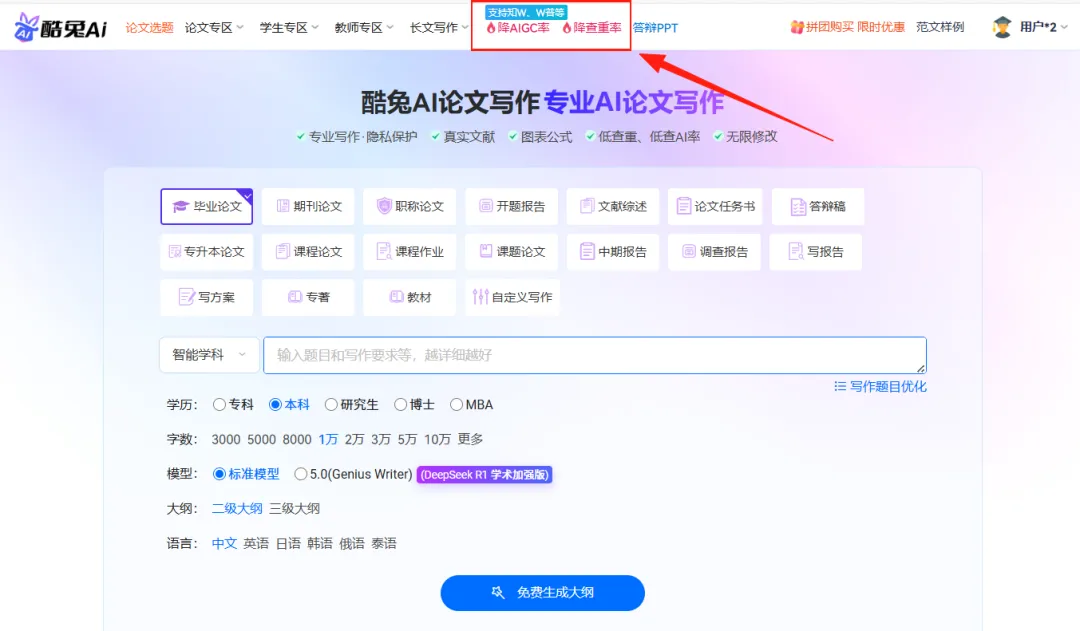Select the 2万 word count option
This screenshot has height=631, width=1080.
click(x=355, y=439)
